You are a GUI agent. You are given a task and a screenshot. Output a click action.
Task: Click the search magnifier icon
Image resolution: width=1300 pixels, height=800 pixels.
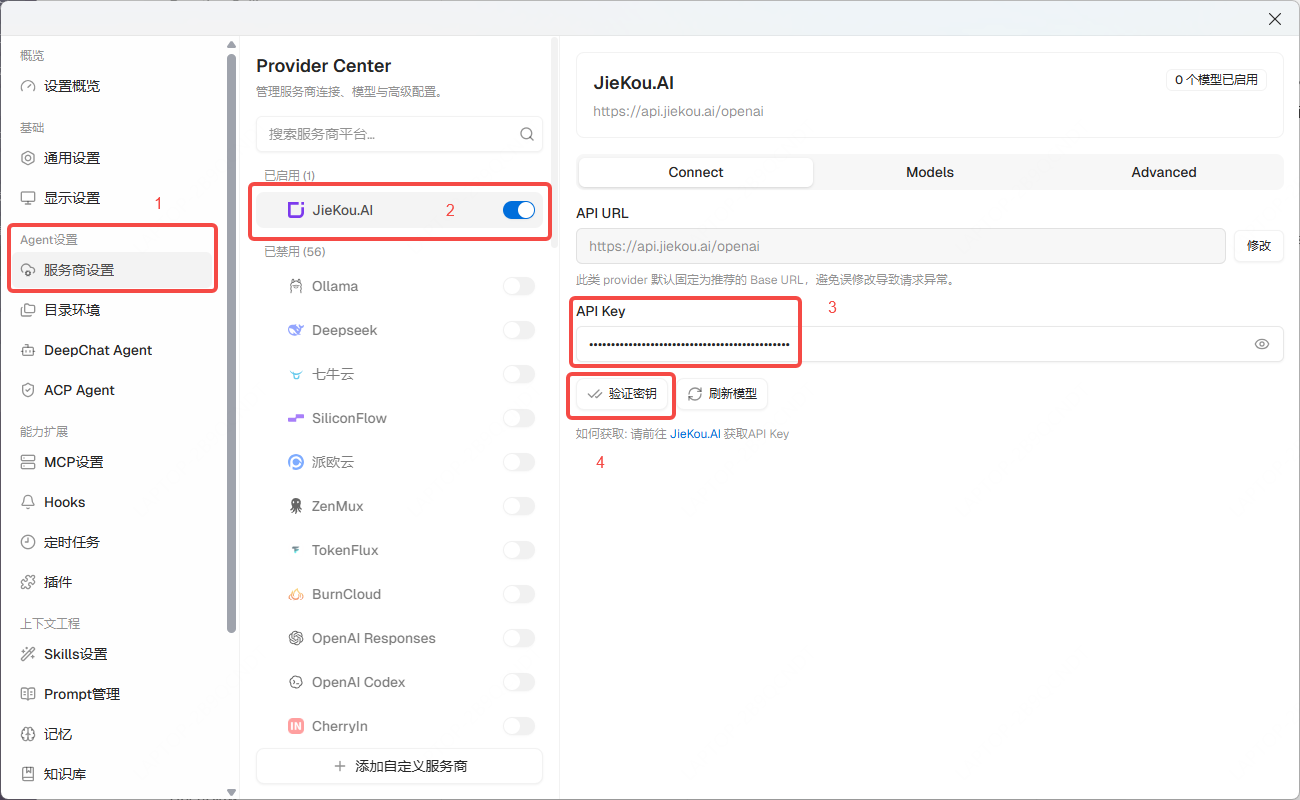pos(527,134)
